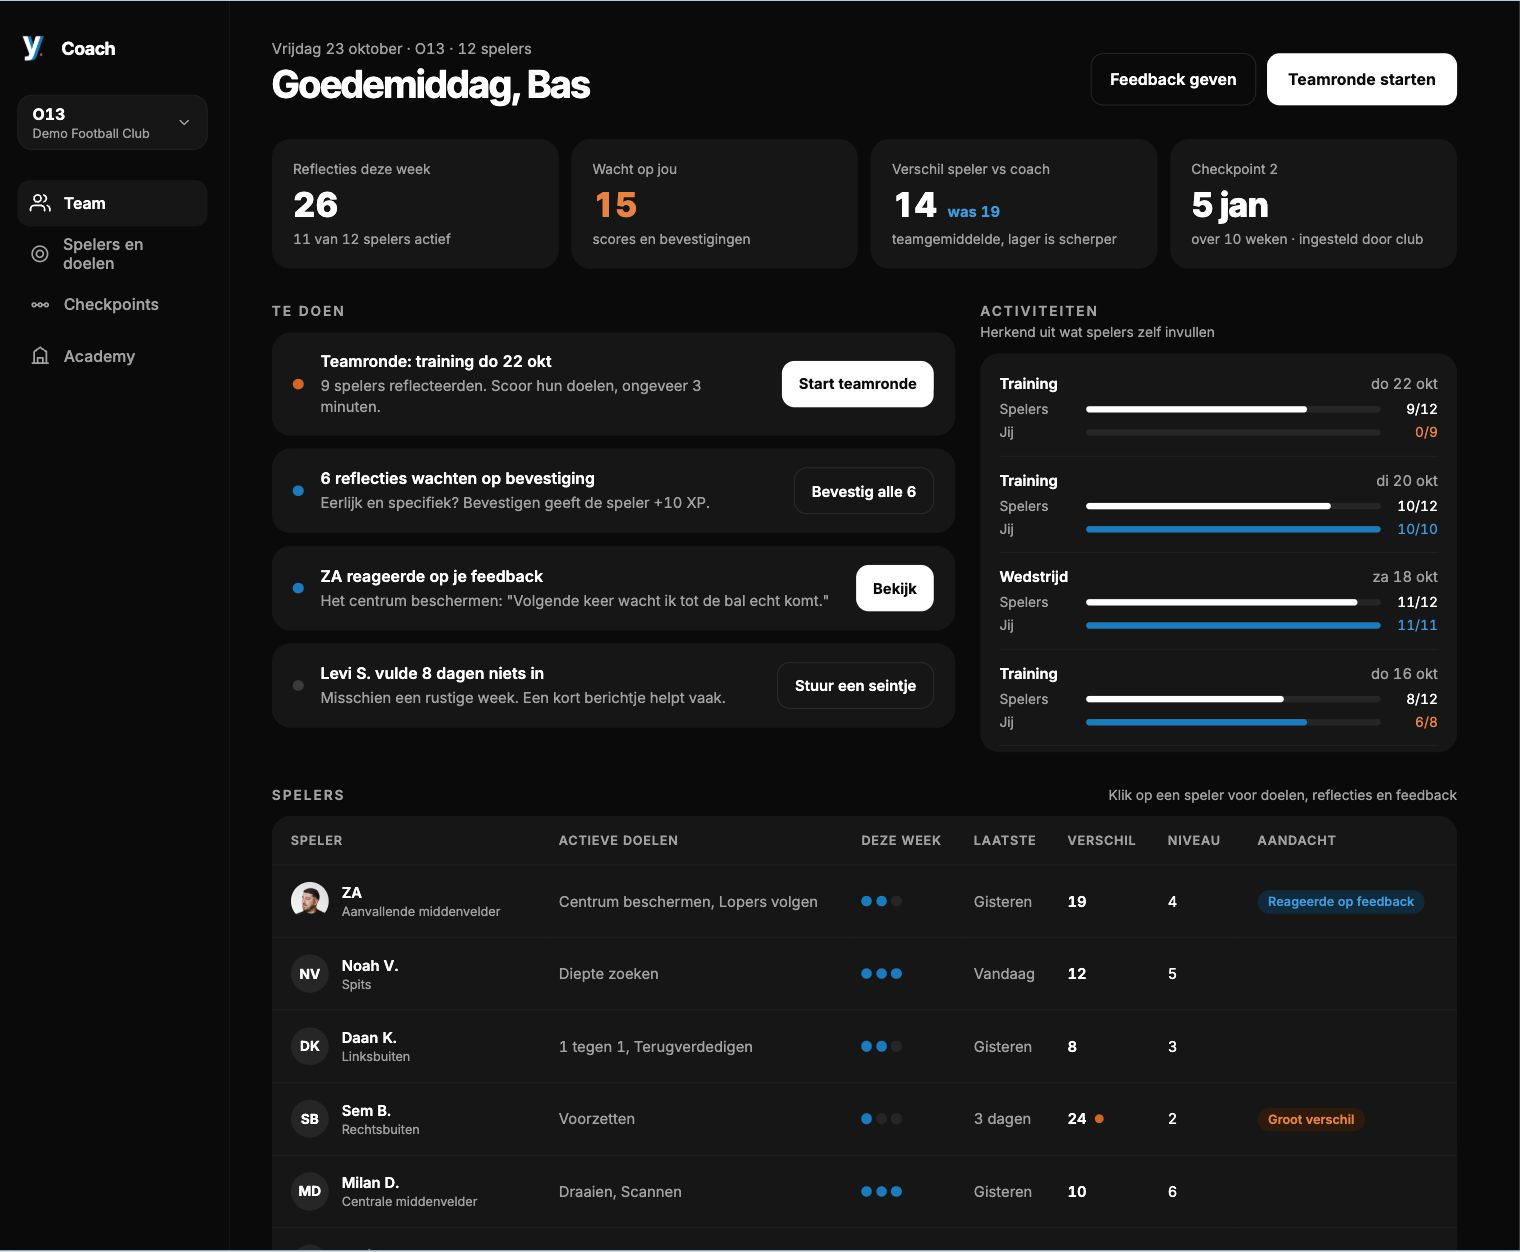The image size is (1520, 1252).
Task: Click the Teamronde starten button
Action: (1362, 79)
